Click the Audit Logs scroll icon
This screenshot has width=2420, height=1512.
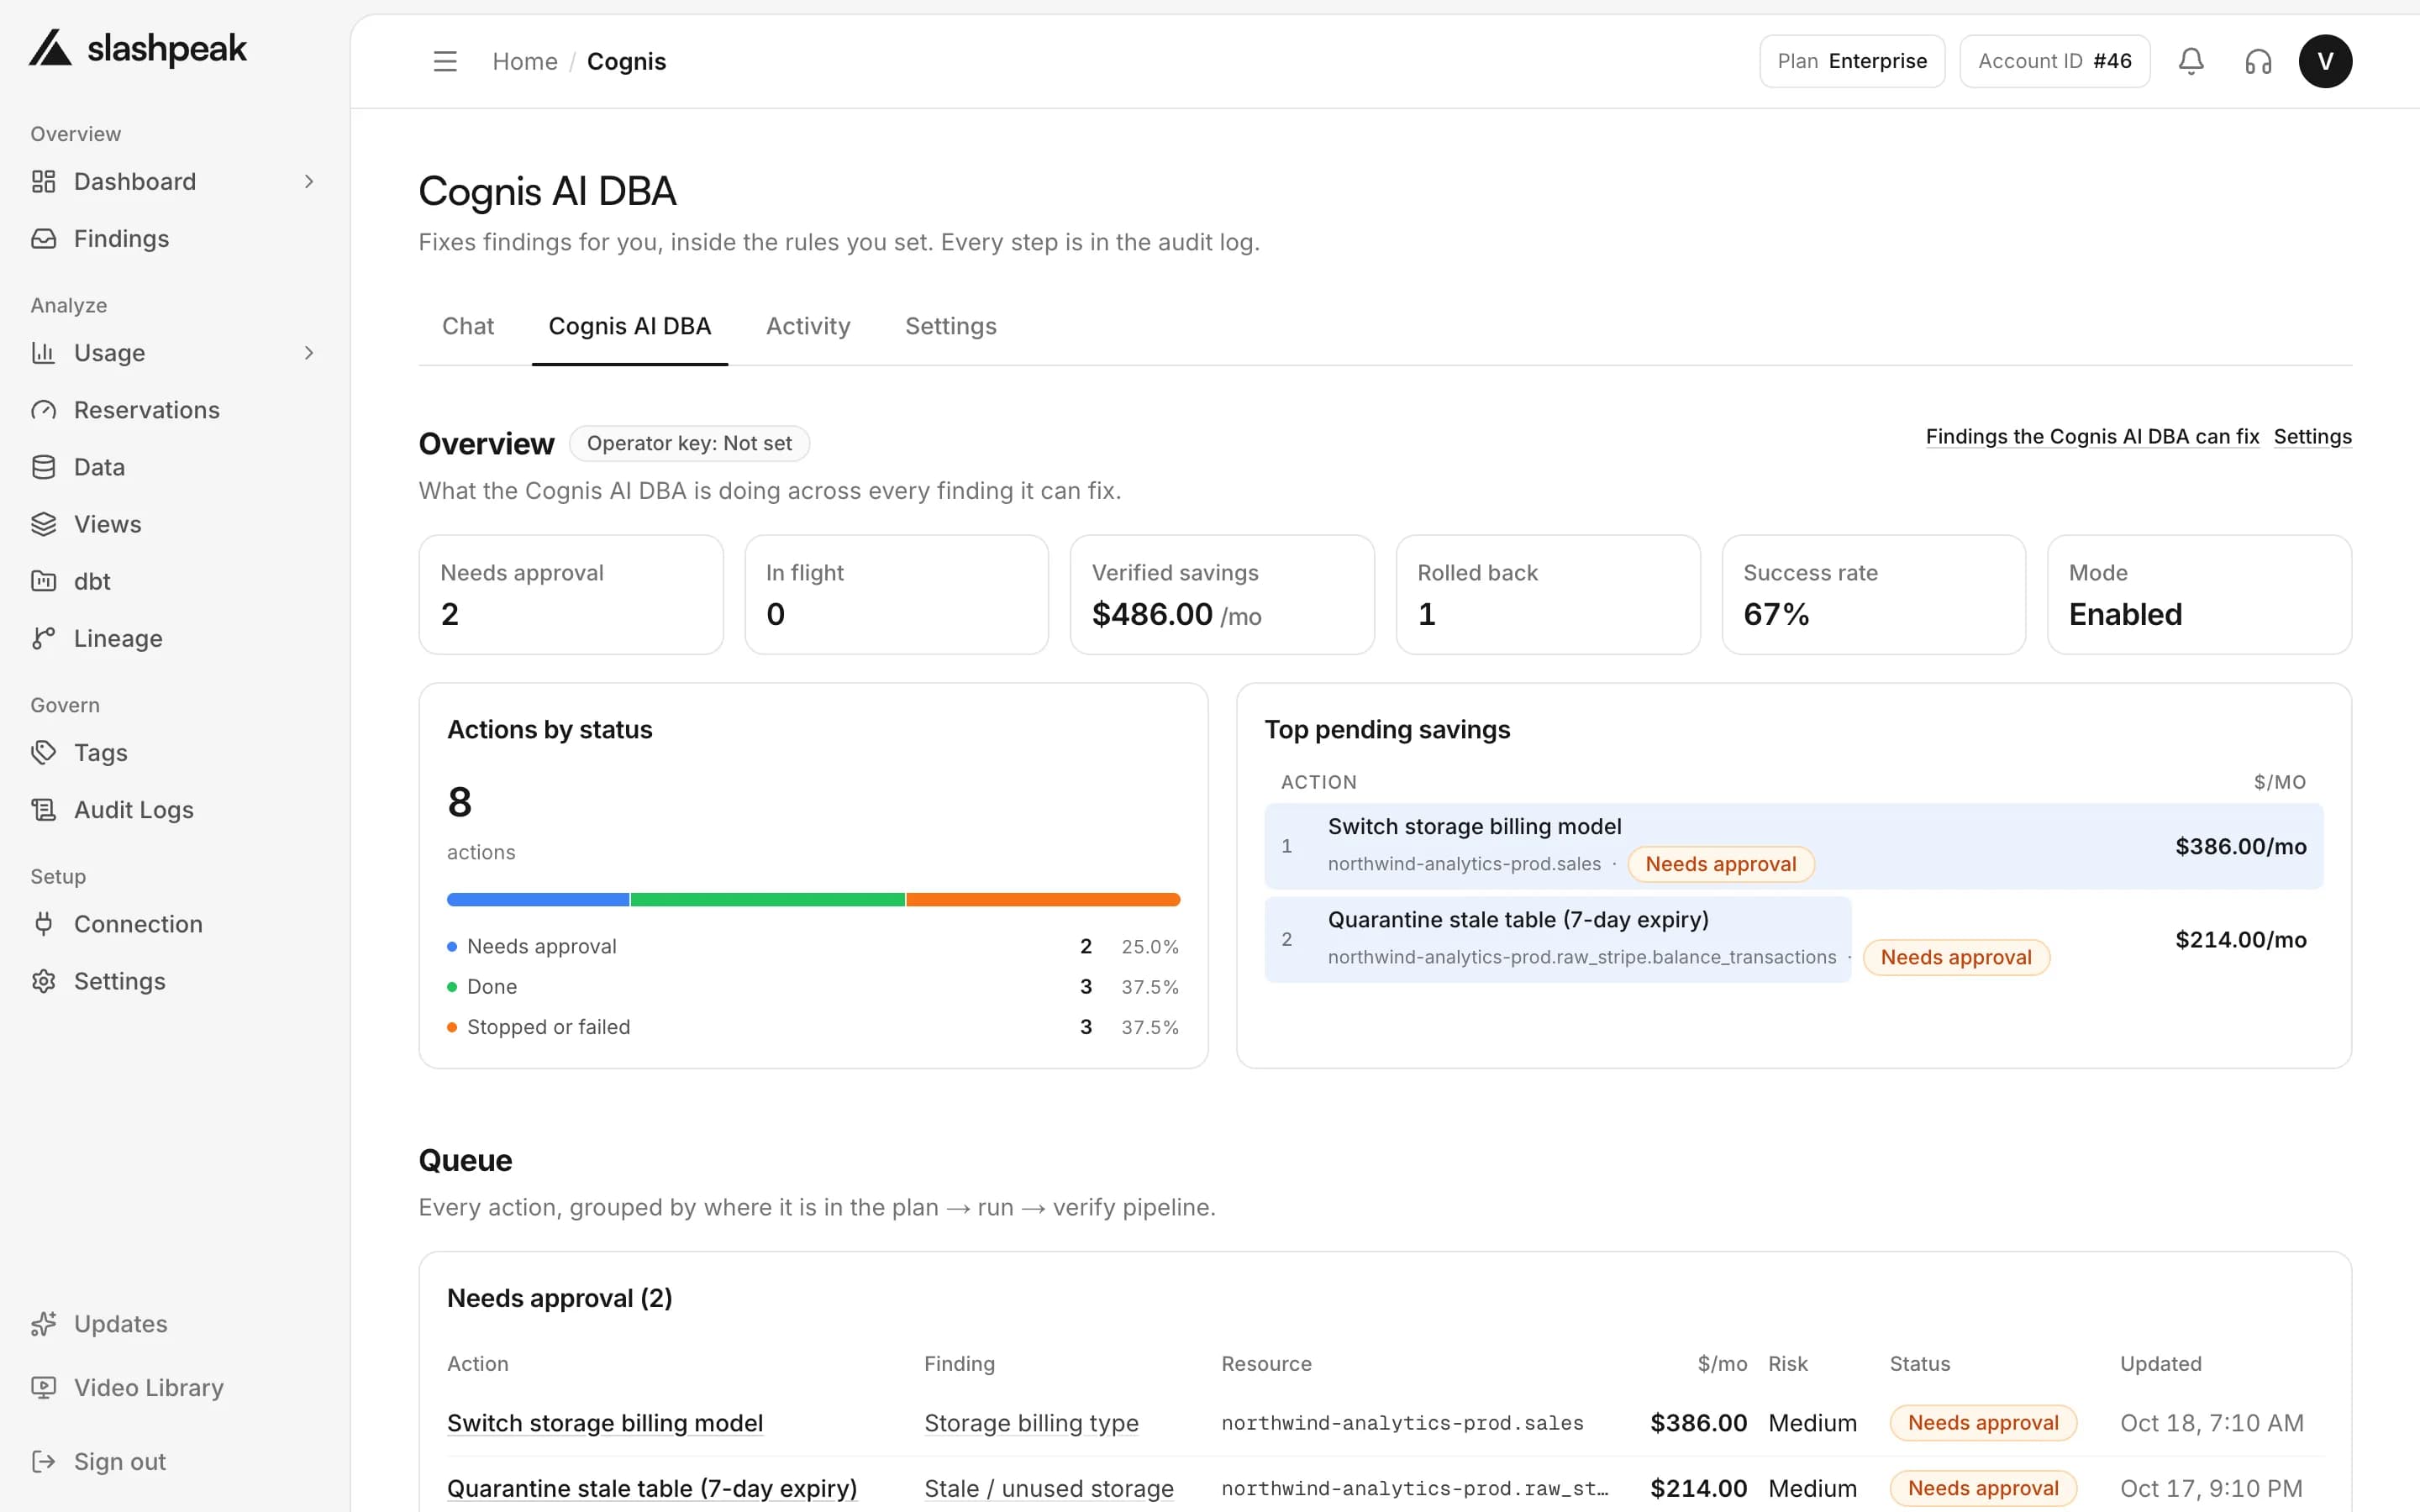pyautogui.click(x=43, y=809)
